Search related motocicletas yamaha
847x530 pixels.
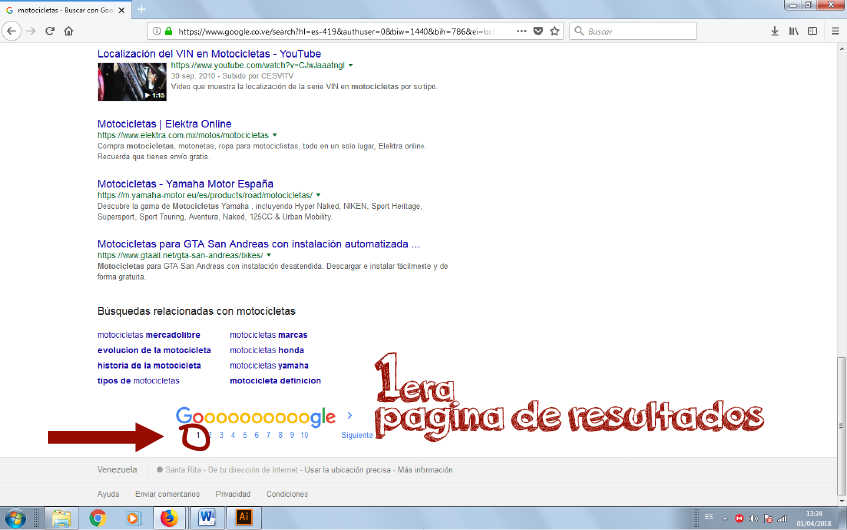269,365
